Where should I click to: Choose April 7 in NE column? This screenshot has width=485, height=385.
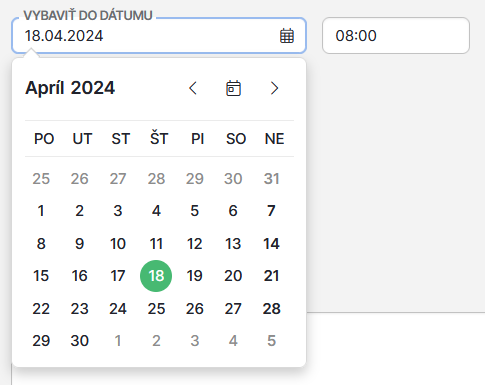click(271, 211)
